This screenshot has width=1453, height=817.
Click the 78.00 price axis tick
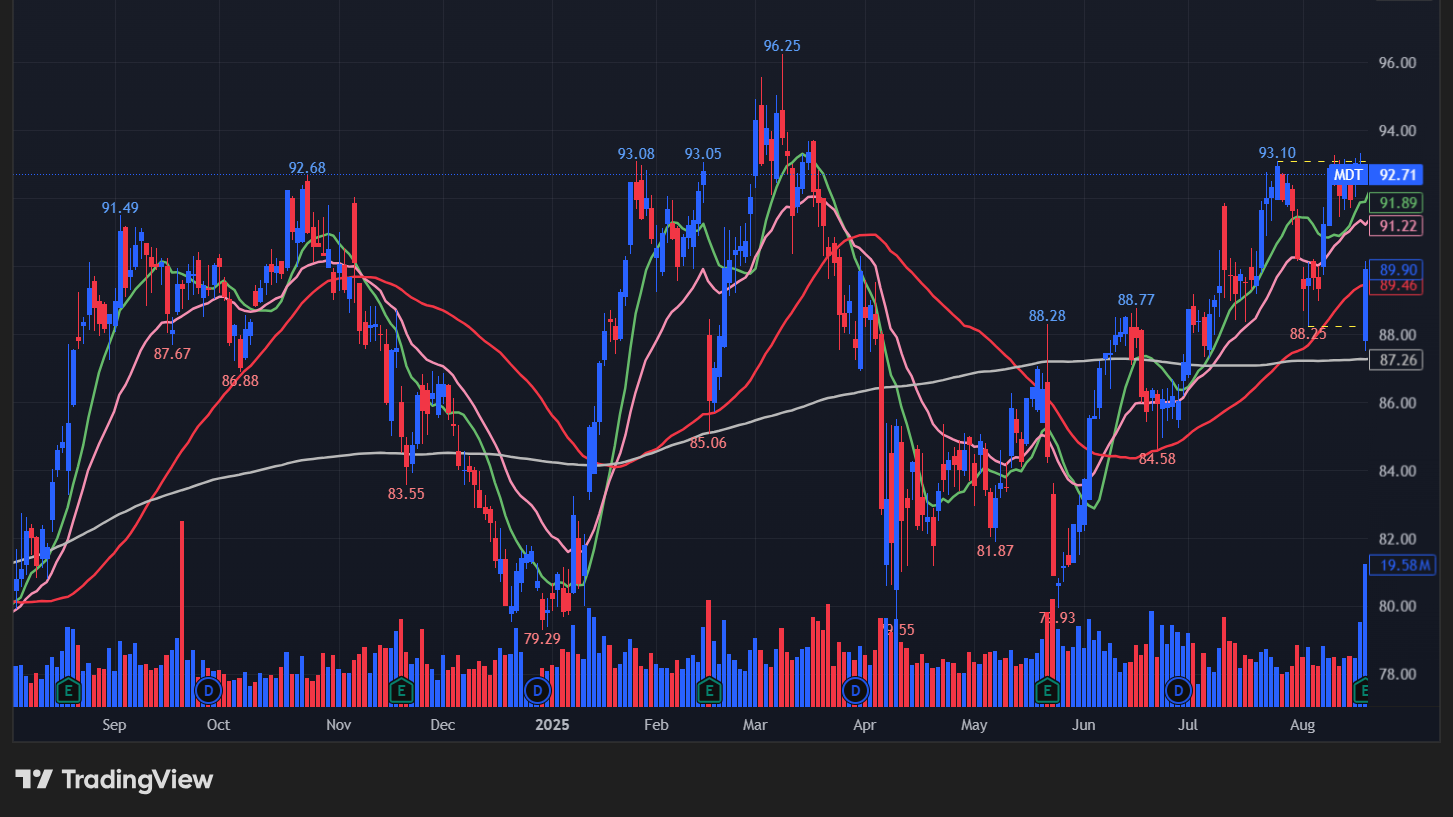point(1398,674)
